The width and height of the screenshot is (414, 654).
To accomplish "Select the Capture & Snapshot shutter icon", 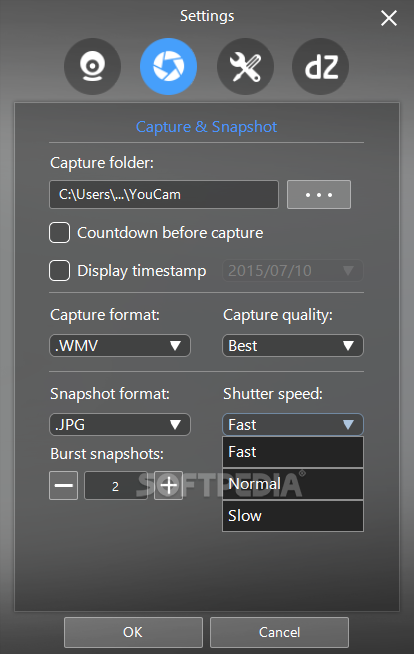I will click(168, 66).
